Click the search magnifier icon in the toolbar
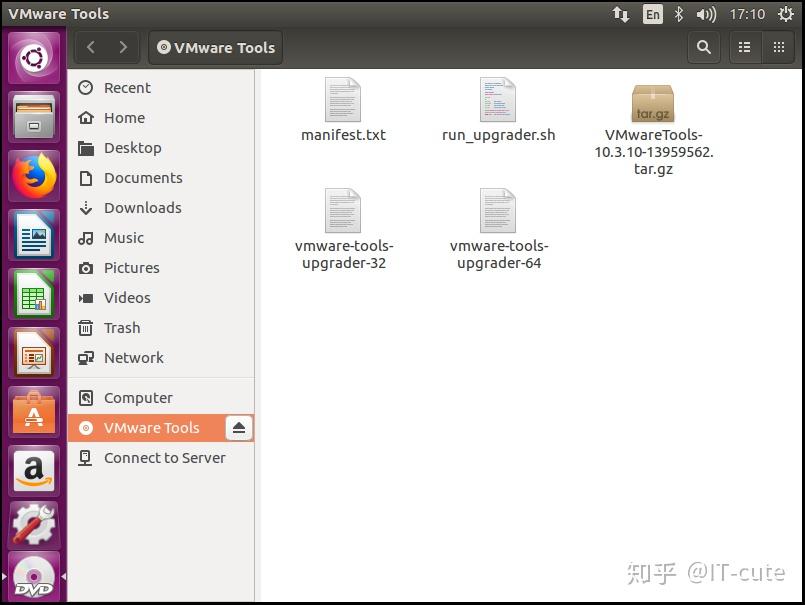805x605 pixels. point(703,47)
